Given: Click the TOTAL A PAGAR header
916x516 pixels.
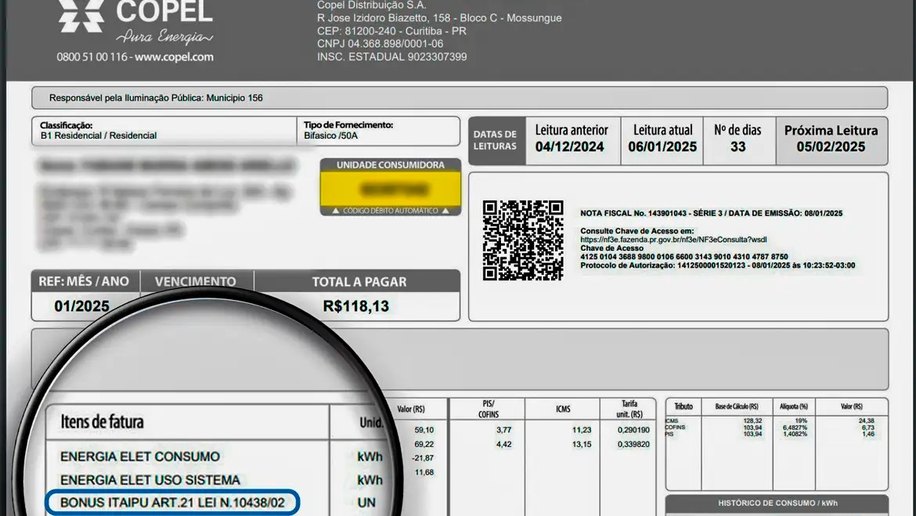Looking at the screenshot, I should 359,282.
